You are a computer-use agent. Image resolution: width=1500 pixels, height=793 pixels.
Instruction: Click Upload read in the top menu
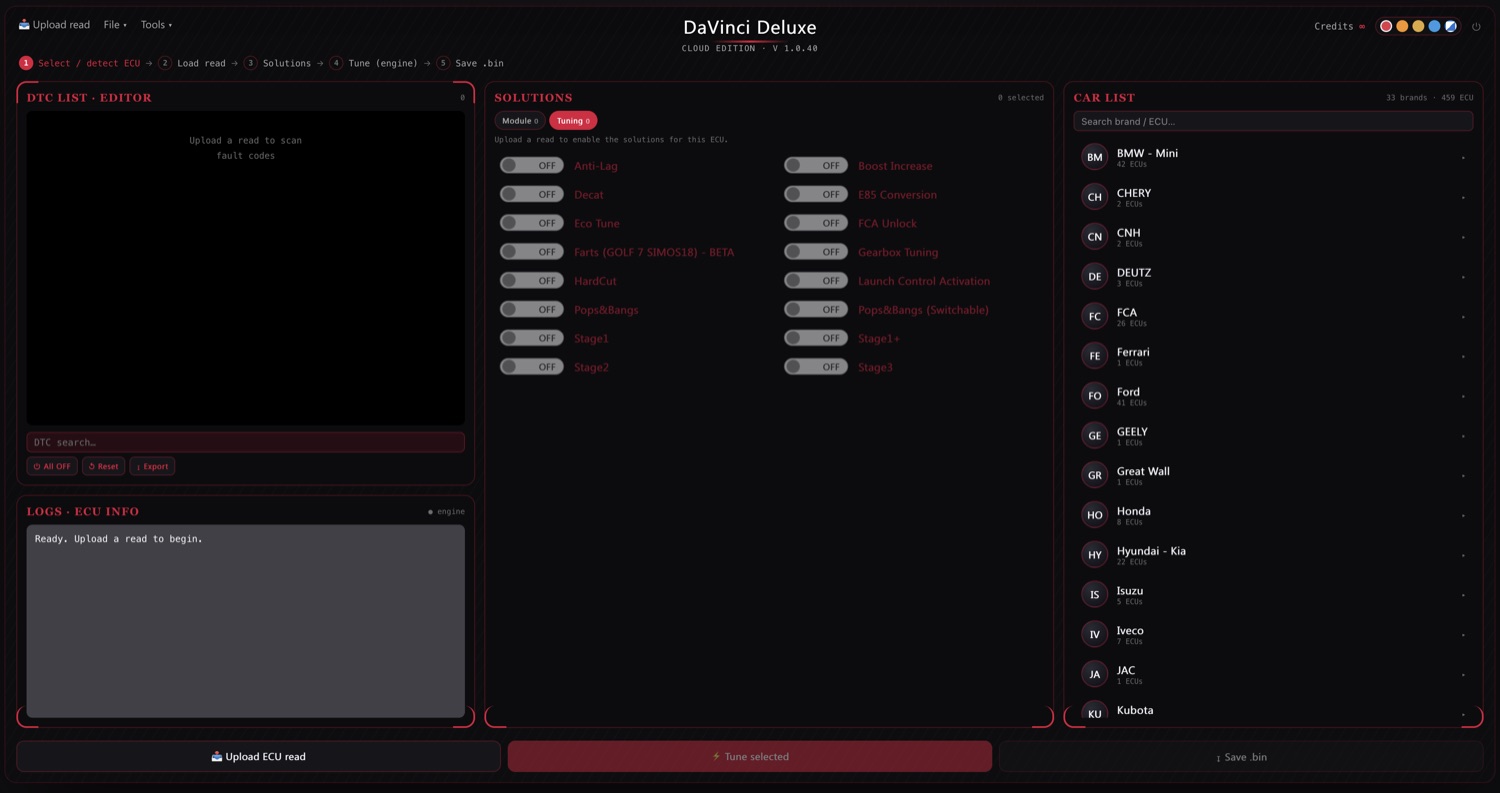54,25
